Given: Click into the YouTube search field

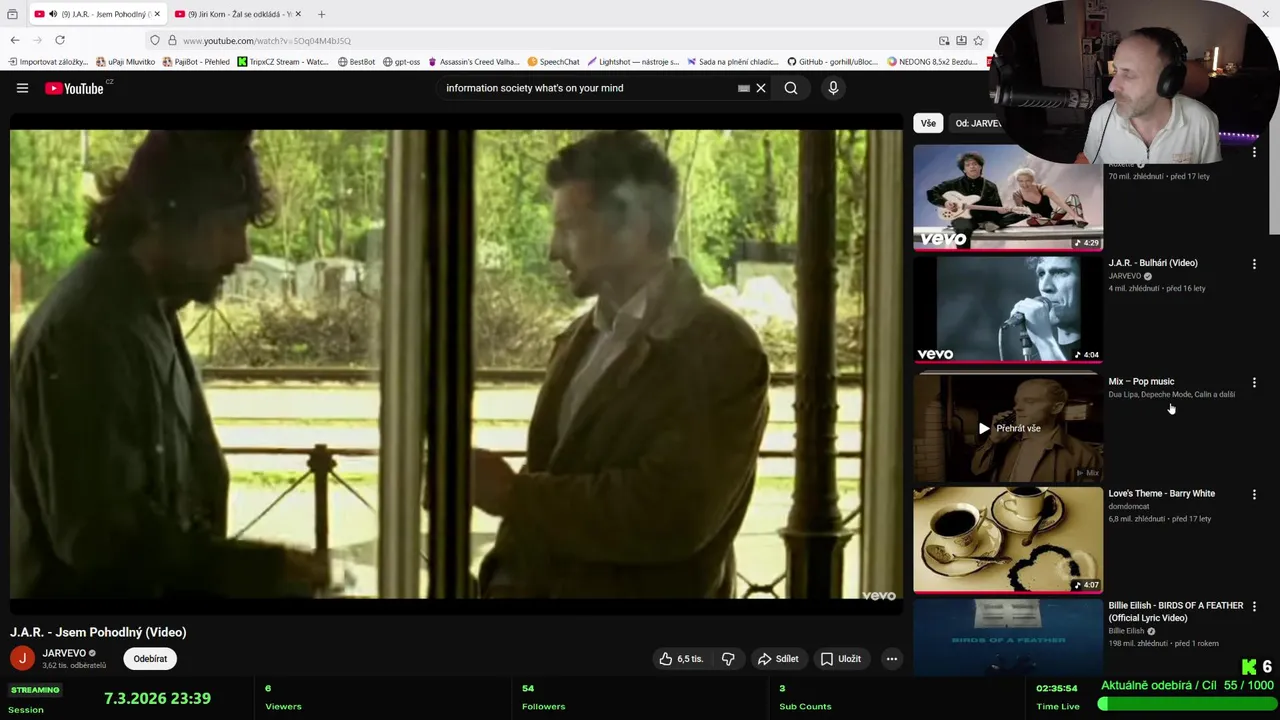Looking at the screenshot, I should coord(585,88).
